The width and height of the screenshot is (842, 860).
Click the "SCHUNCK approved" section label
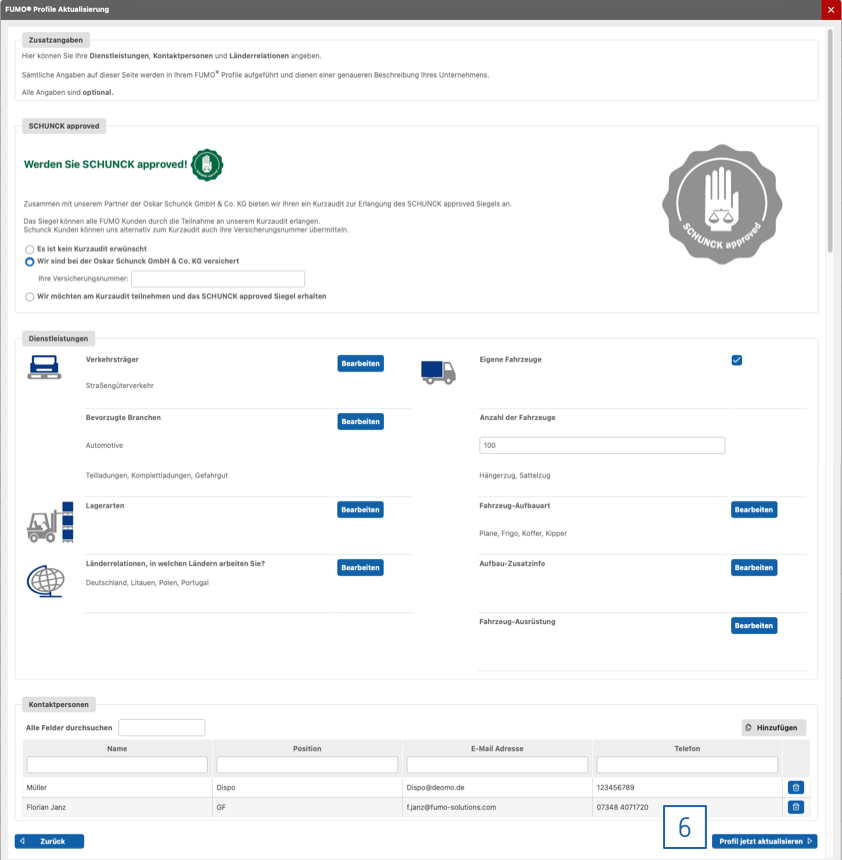pyautogui.click(x=64, y=126)
